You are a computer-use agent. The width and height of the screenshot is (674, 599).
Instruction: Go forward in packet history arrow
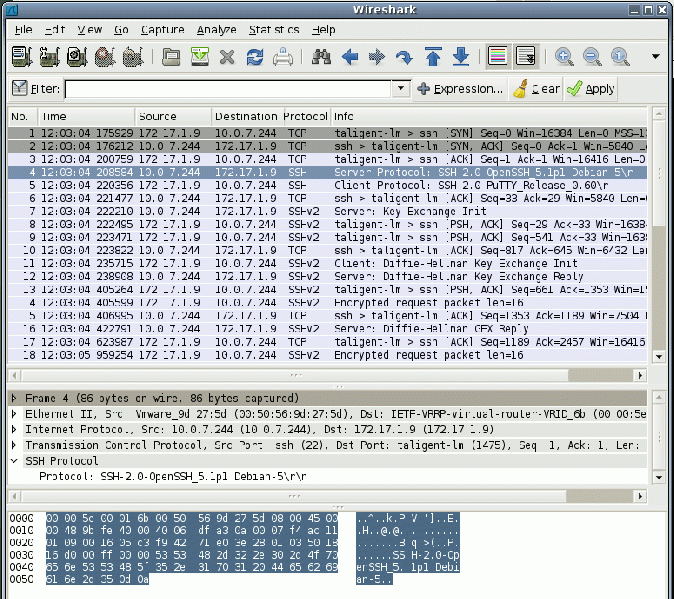[377, 57]
